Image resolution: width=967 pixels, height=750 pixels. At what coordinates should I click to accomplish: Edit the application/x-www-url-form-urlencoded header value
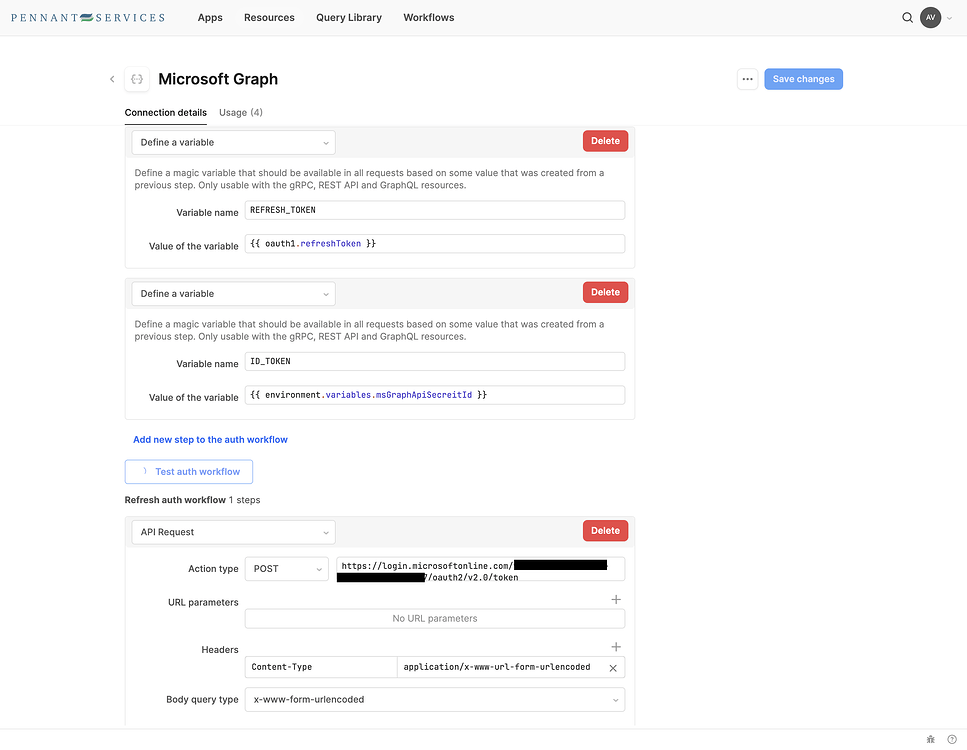[500, 667]
